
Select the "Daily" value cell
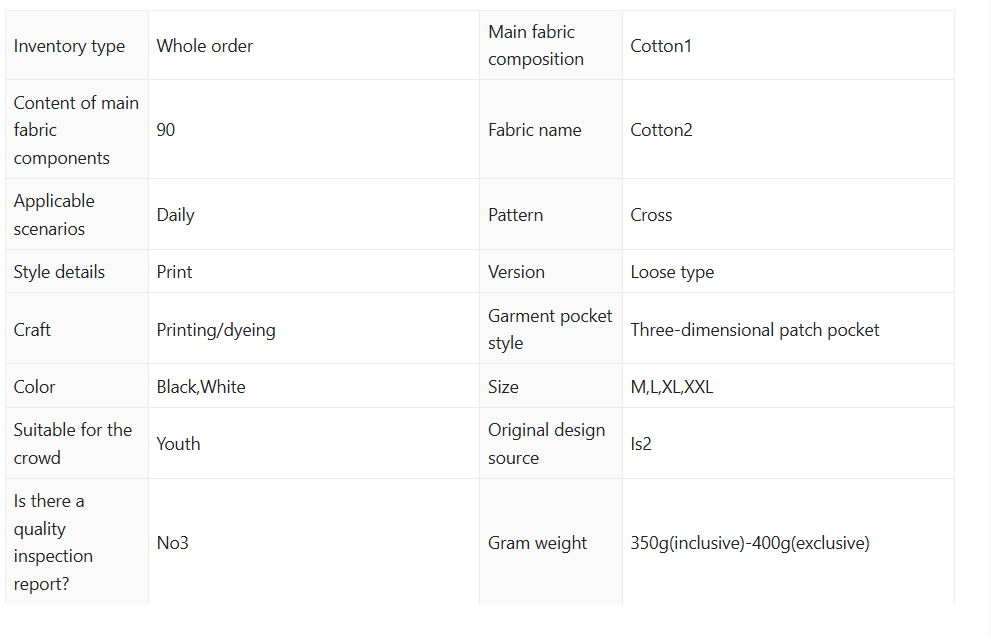pyautogui.click(x=176, y=215)
